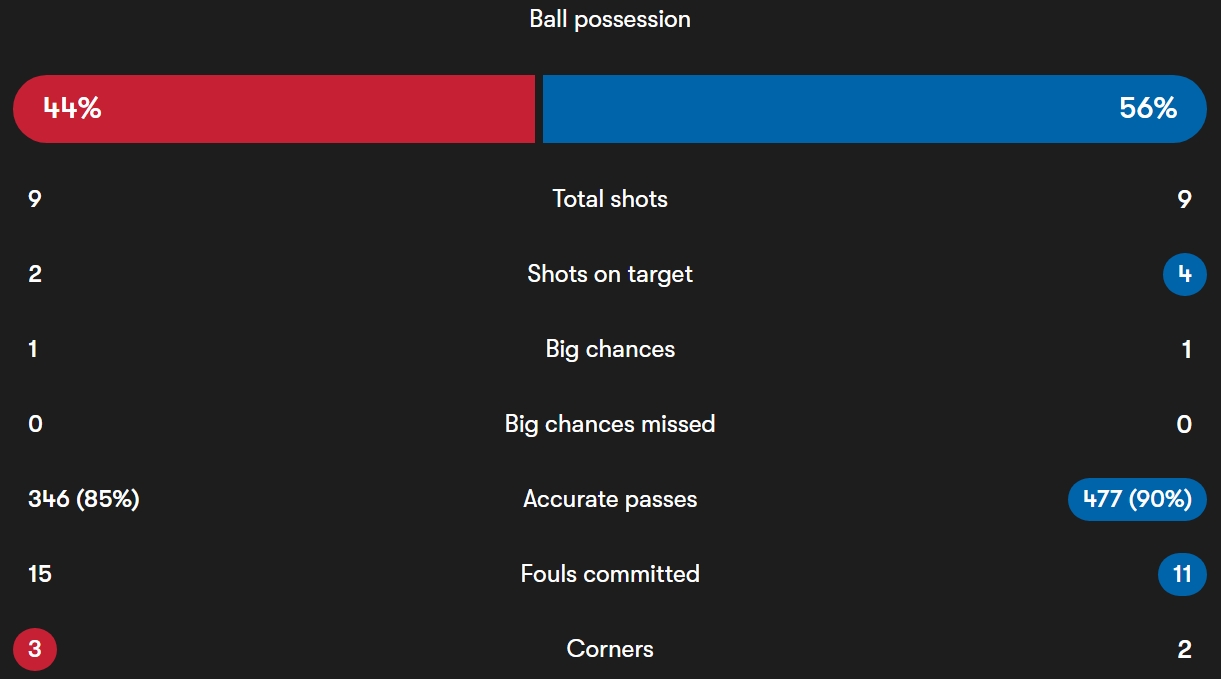Click the Corners label
Viewport: 1221px width, 679px height.
[610, 649]
